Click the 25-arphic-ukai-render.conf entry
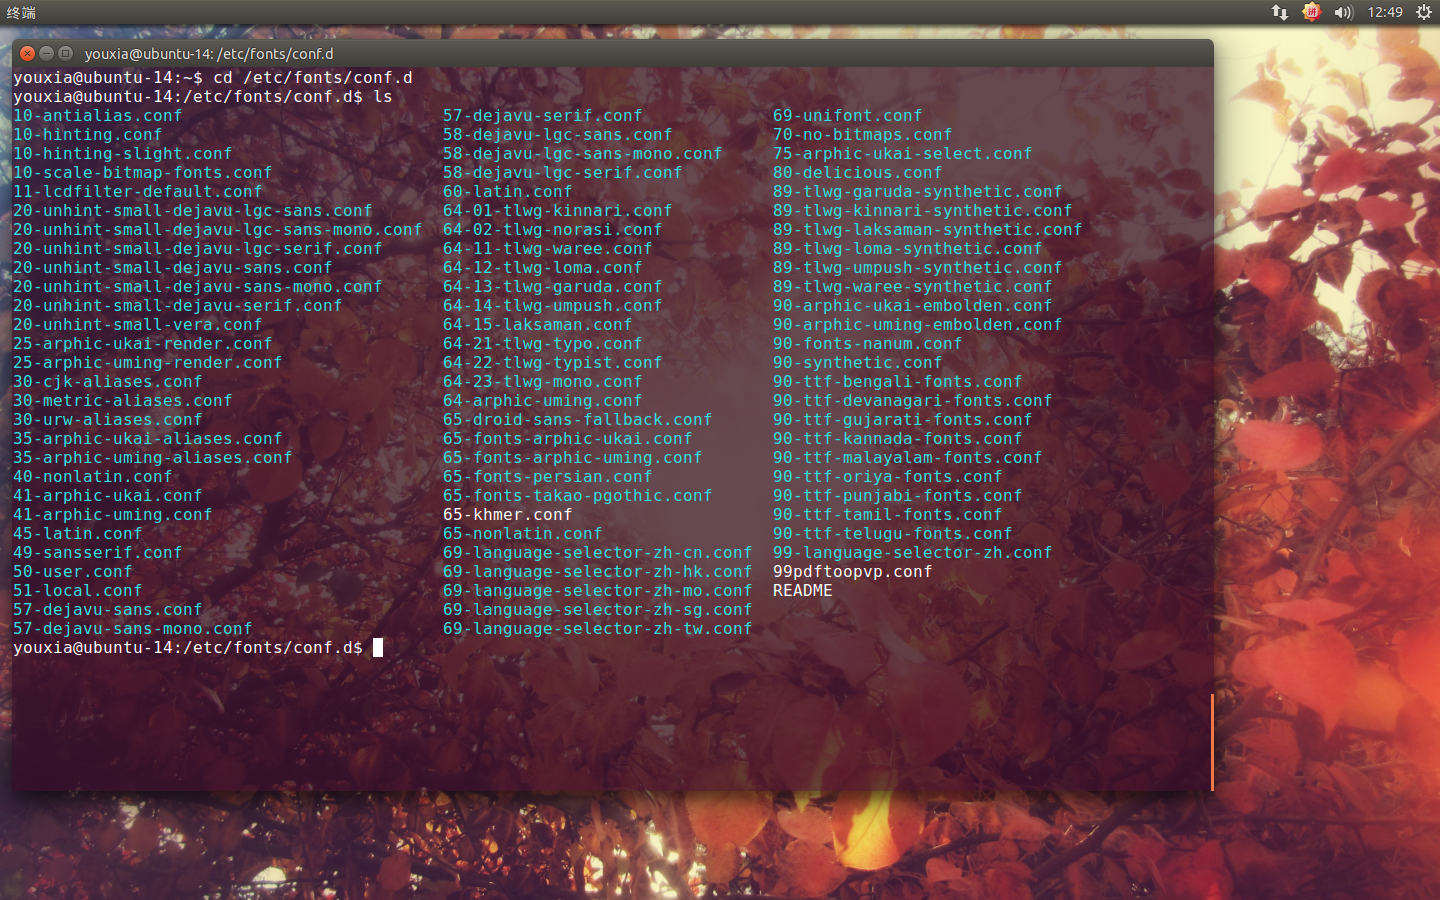 click(x=143, y=344)
